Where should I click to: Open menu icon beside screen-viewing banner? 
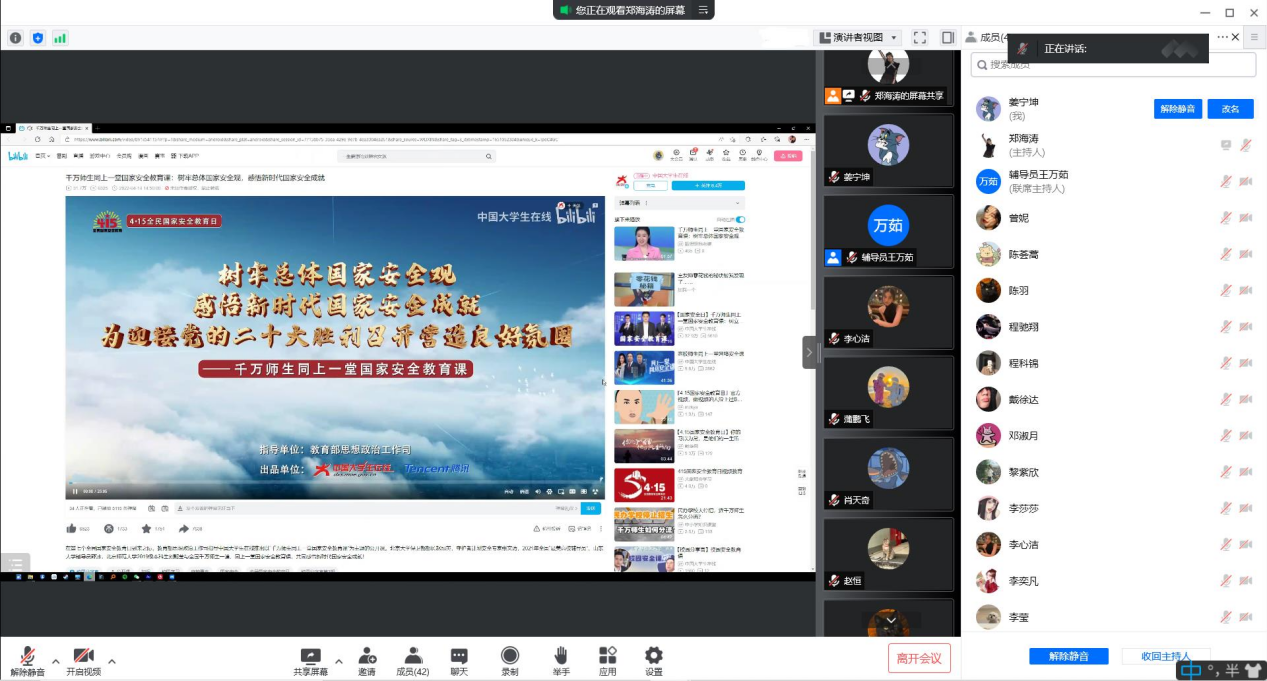(703, 10)
